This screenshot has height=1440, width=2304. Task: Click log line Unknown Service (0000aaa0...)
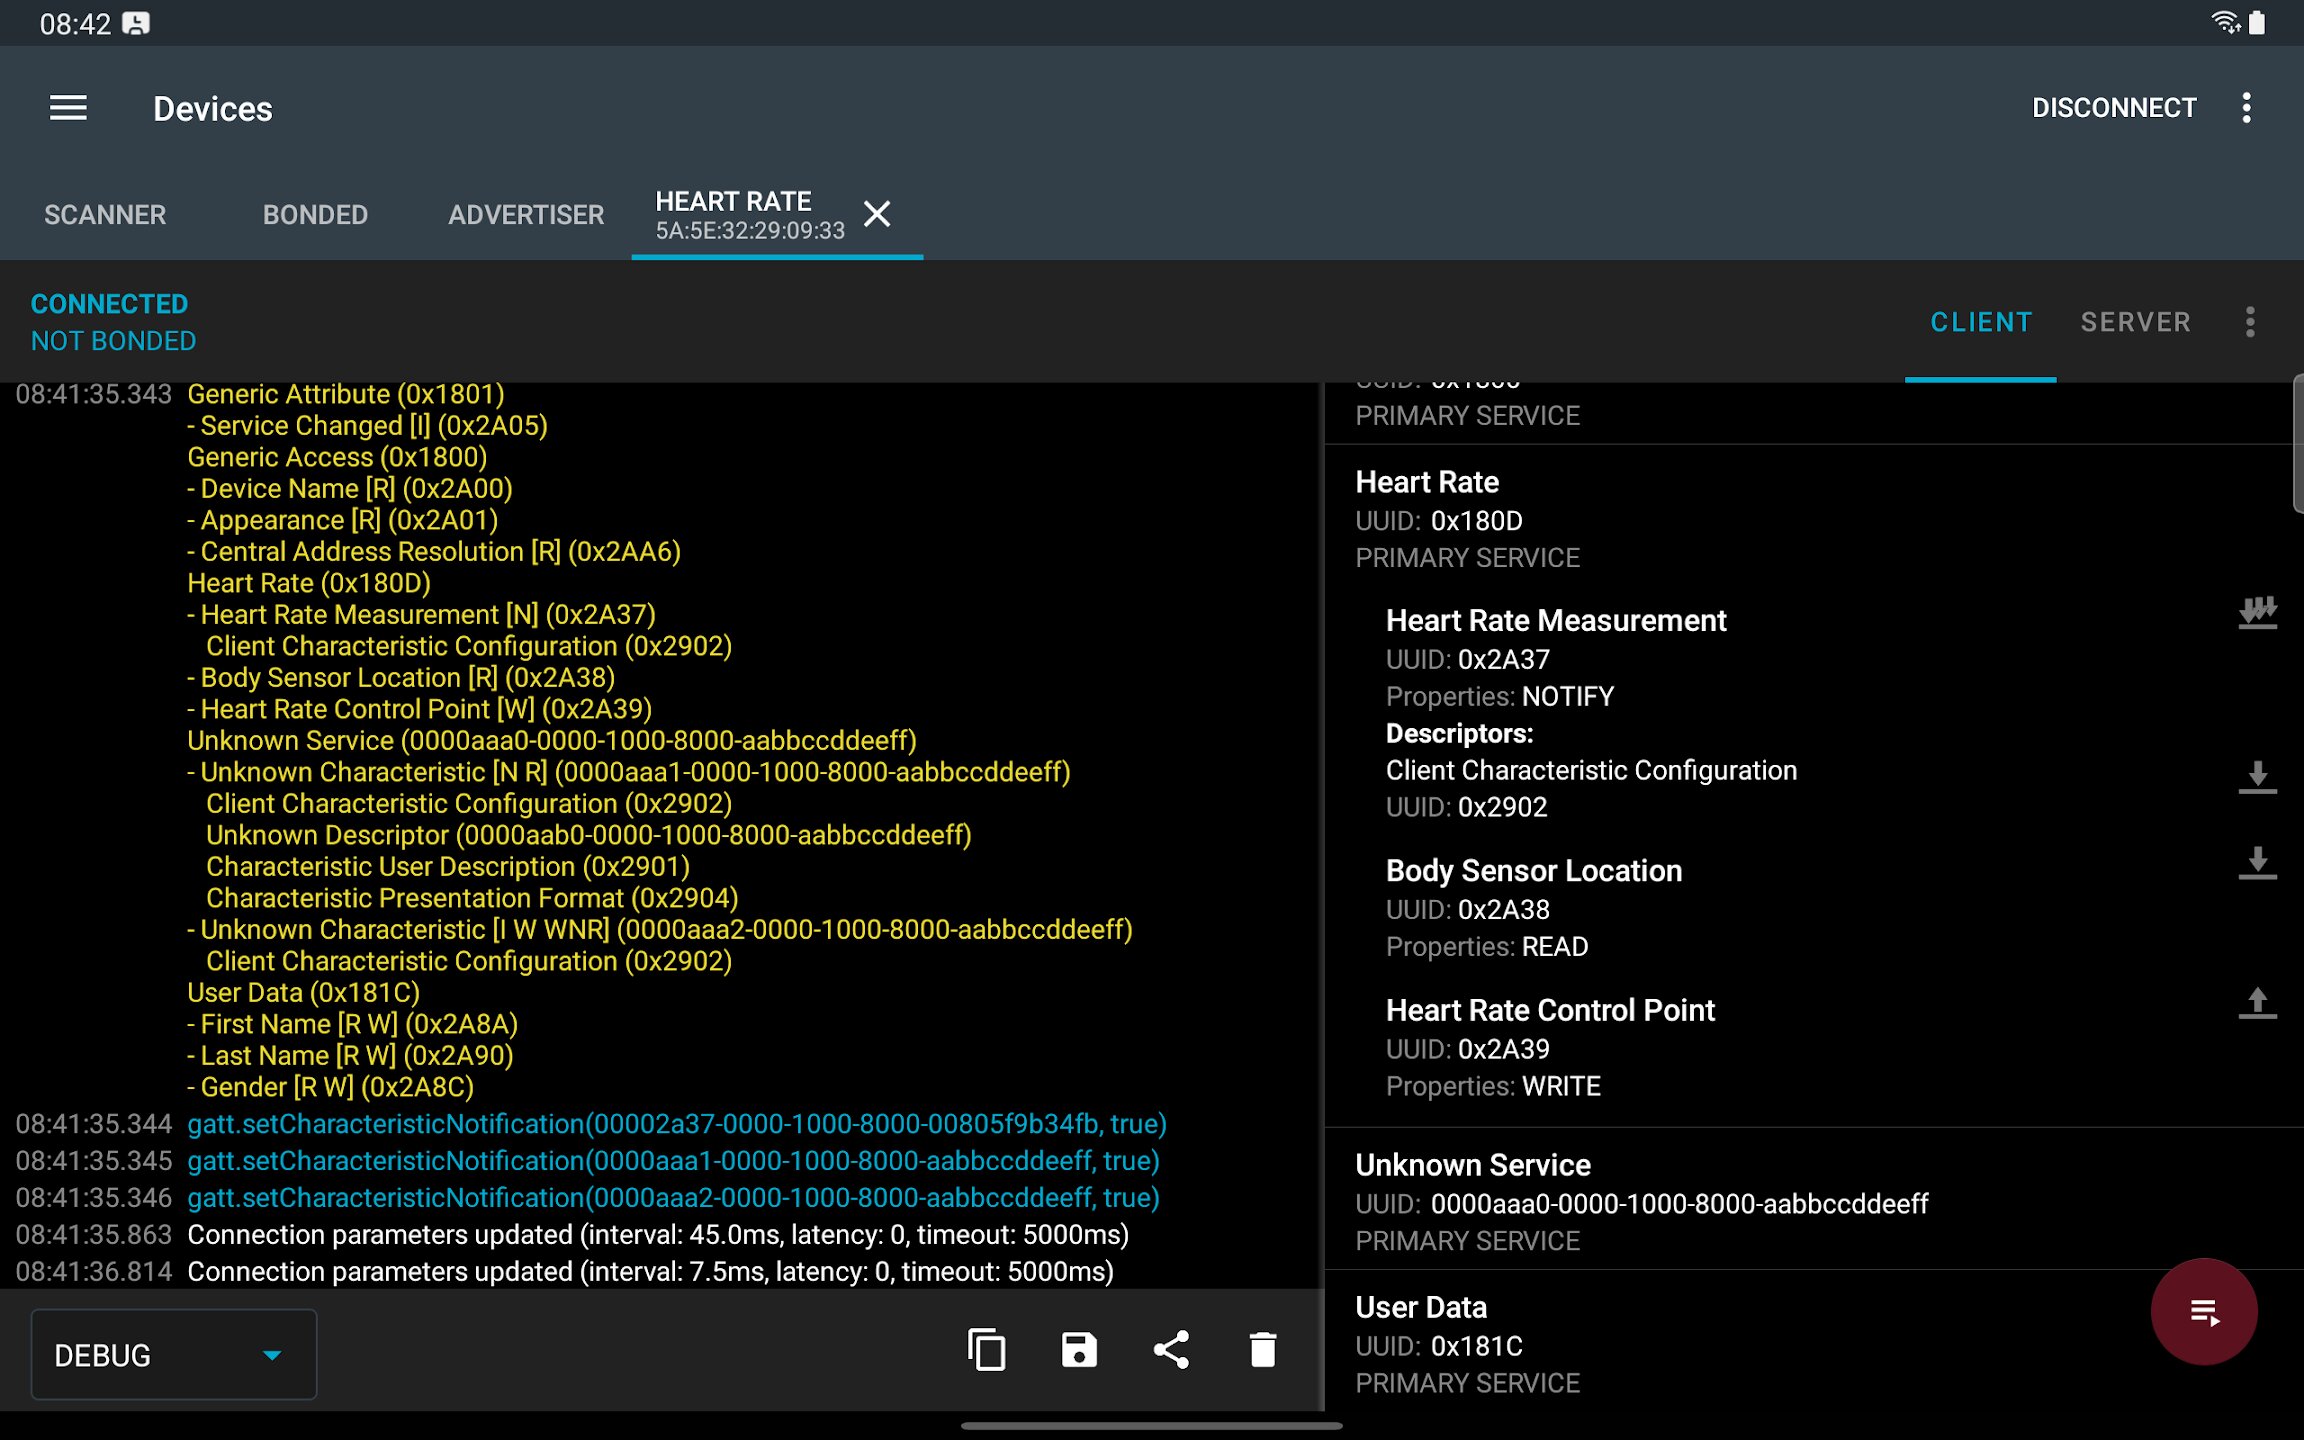click(552, 741)
